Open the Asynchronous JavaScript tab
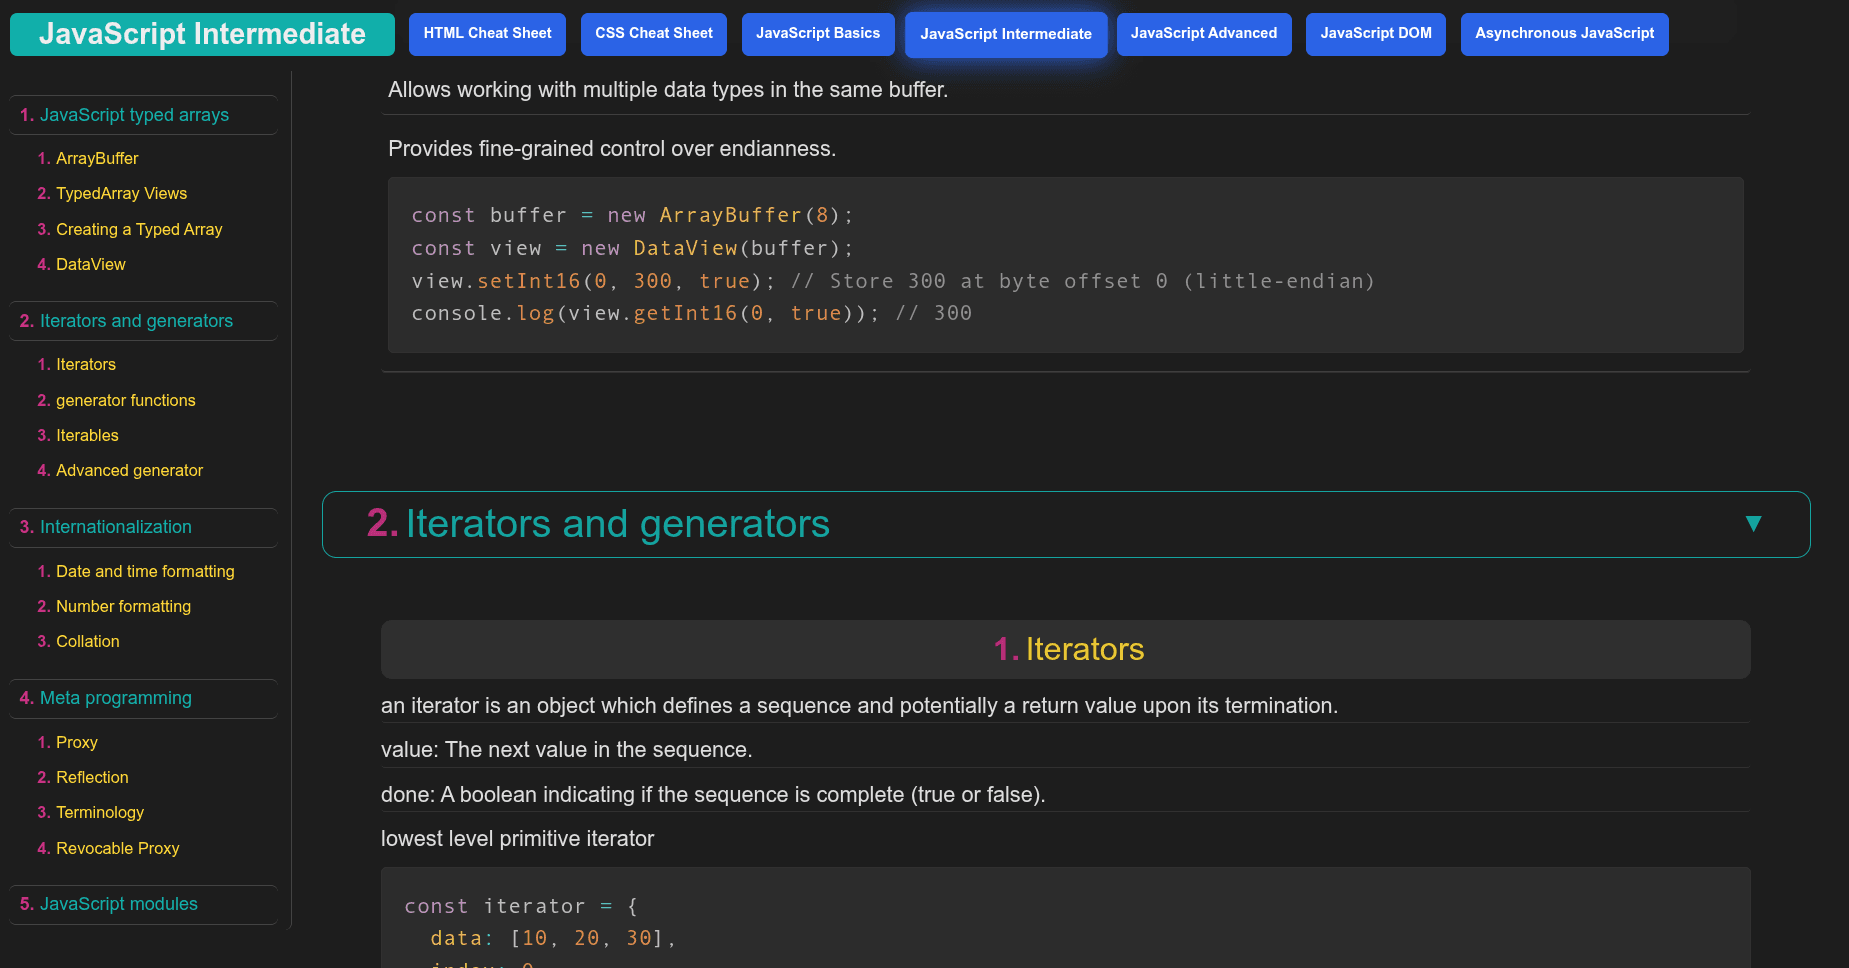This screenshot has height=968, width=1849. tap(1564, 34)
